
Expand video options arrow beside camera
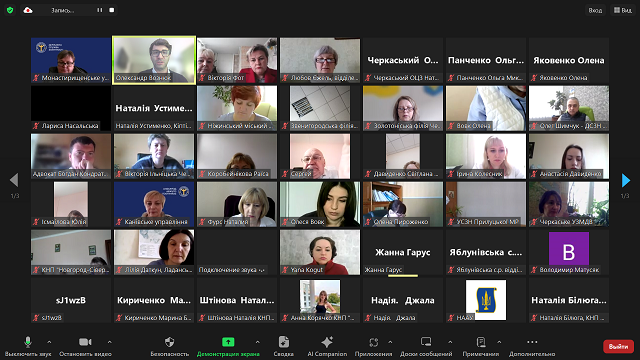109,342
